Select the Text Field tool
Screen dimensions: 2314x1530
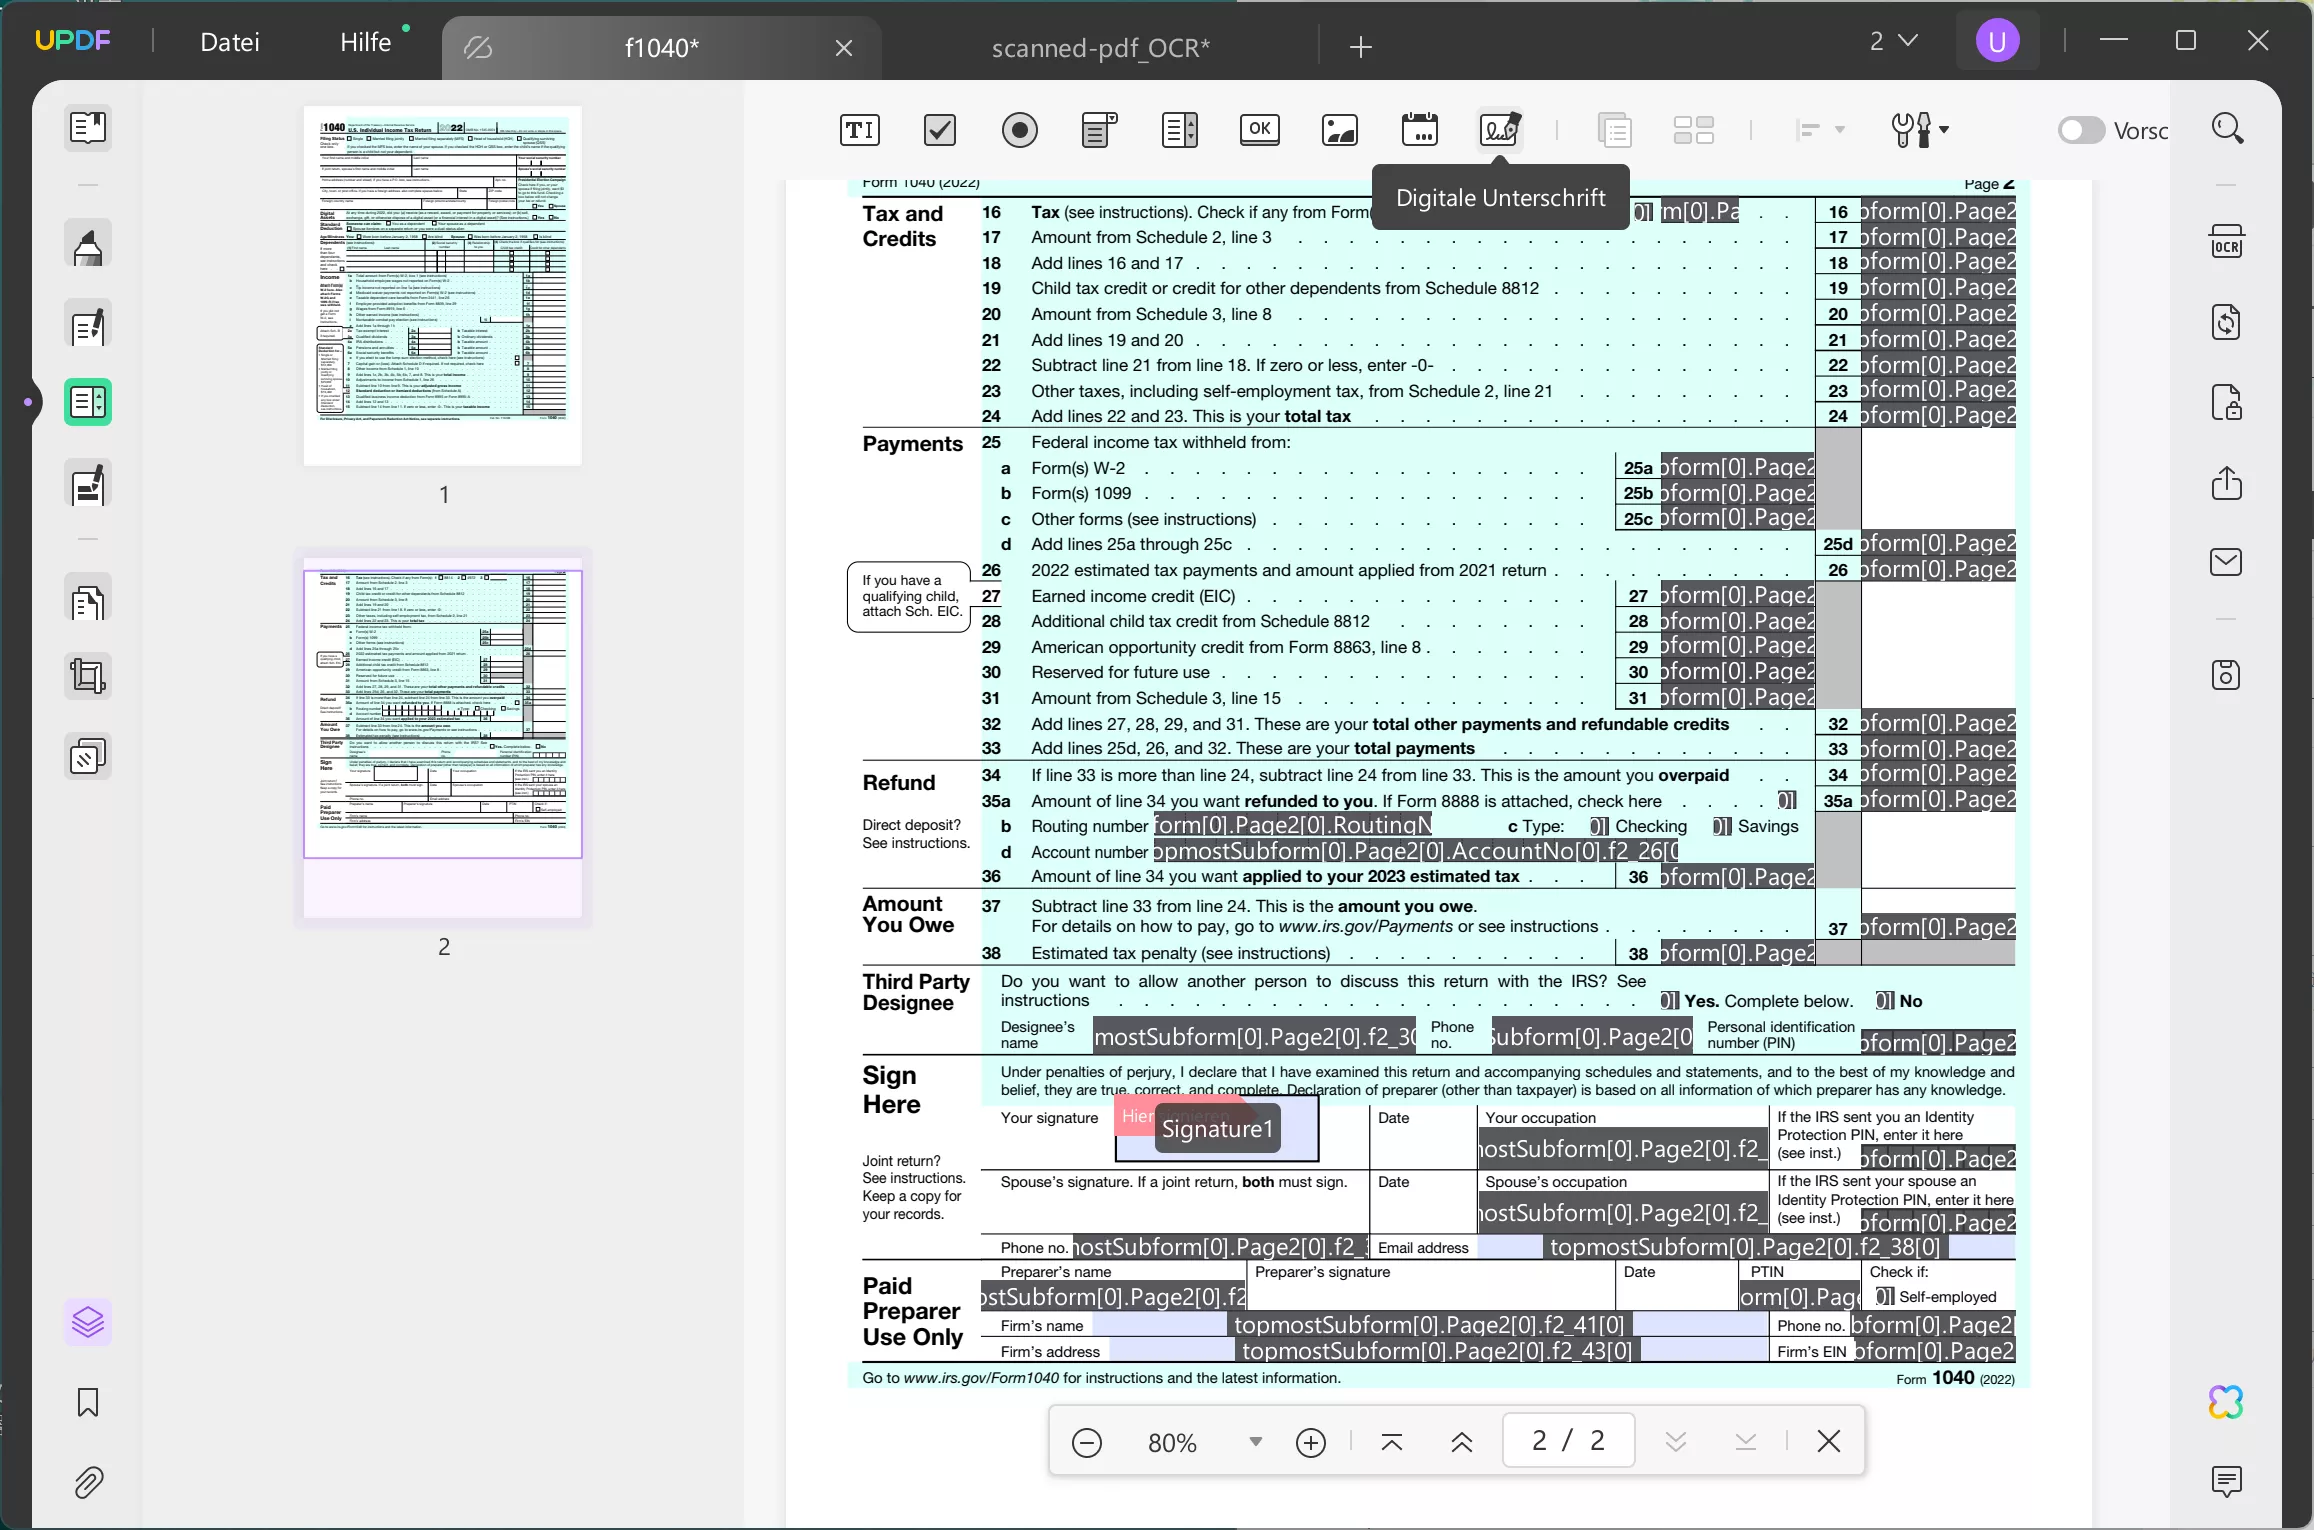(x=859, y=130)
